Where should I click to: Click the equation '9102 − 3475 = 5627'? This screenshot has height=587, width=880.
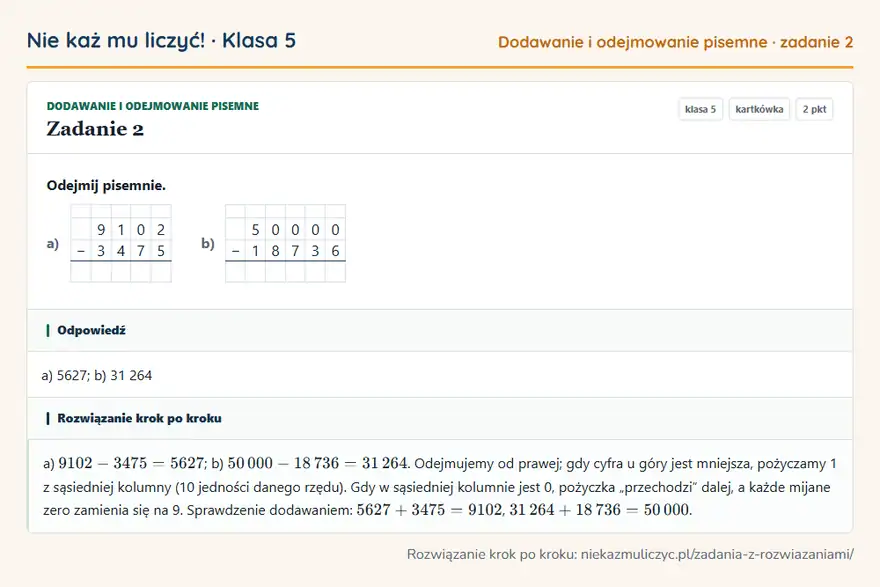tap(131, 464)
